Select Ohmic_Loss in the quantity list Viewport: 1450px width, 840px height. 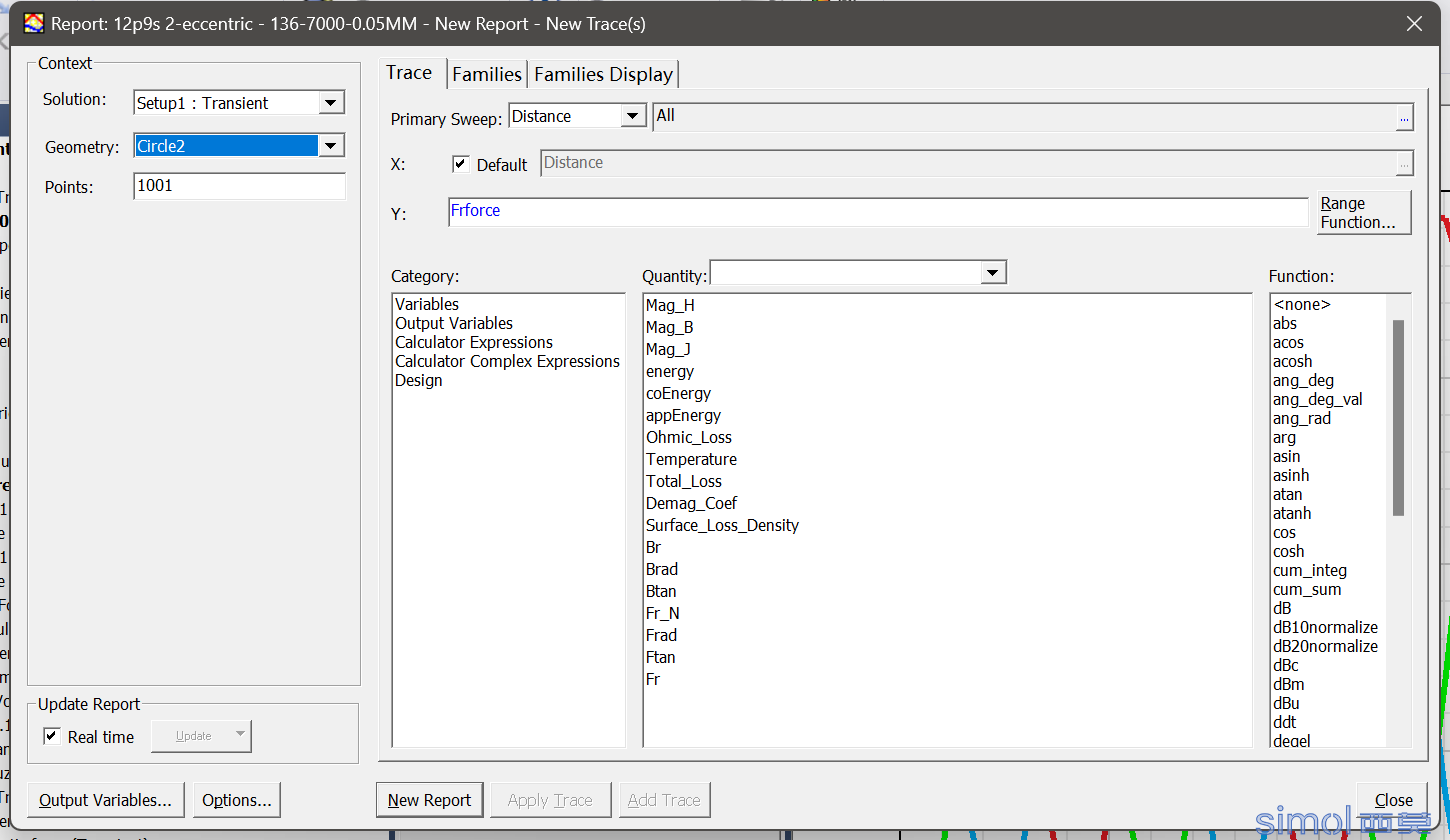click(x=689, y=437)
